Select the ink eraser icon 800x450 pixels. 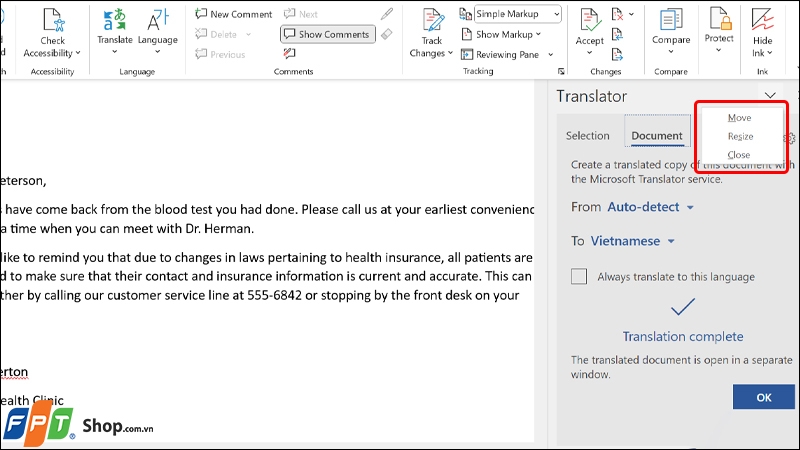coord(387,34)
